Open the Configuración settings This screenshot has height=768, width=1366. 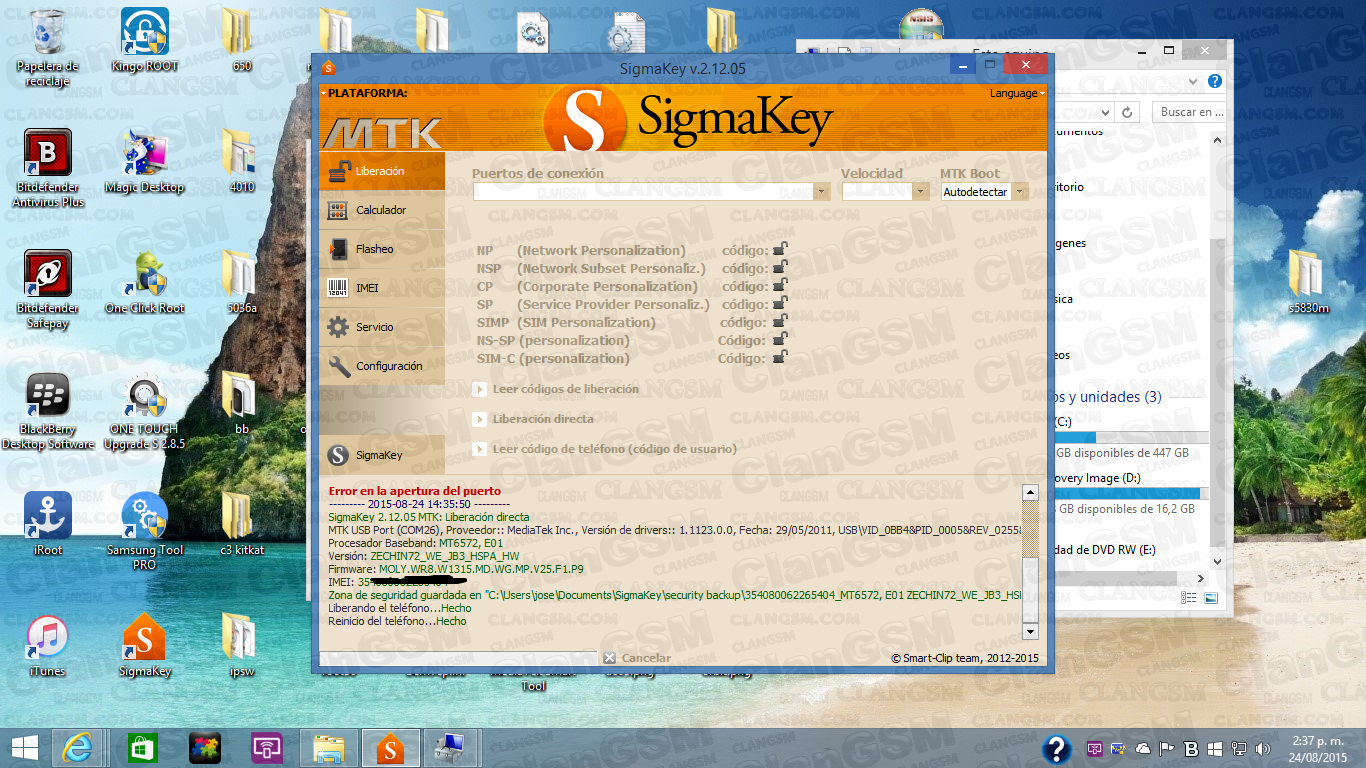(x=390, y=365)
